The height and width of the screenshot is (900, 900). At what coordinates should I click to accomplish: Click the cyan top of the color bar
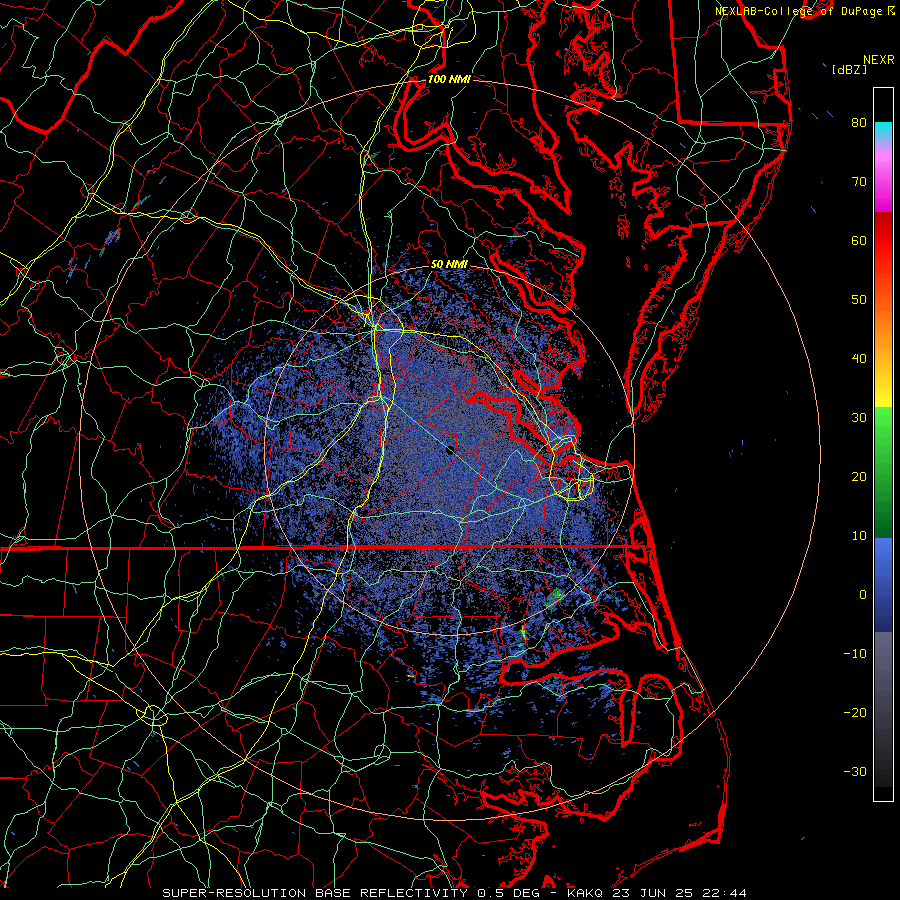pyautogui.click(x=883, y=131)
